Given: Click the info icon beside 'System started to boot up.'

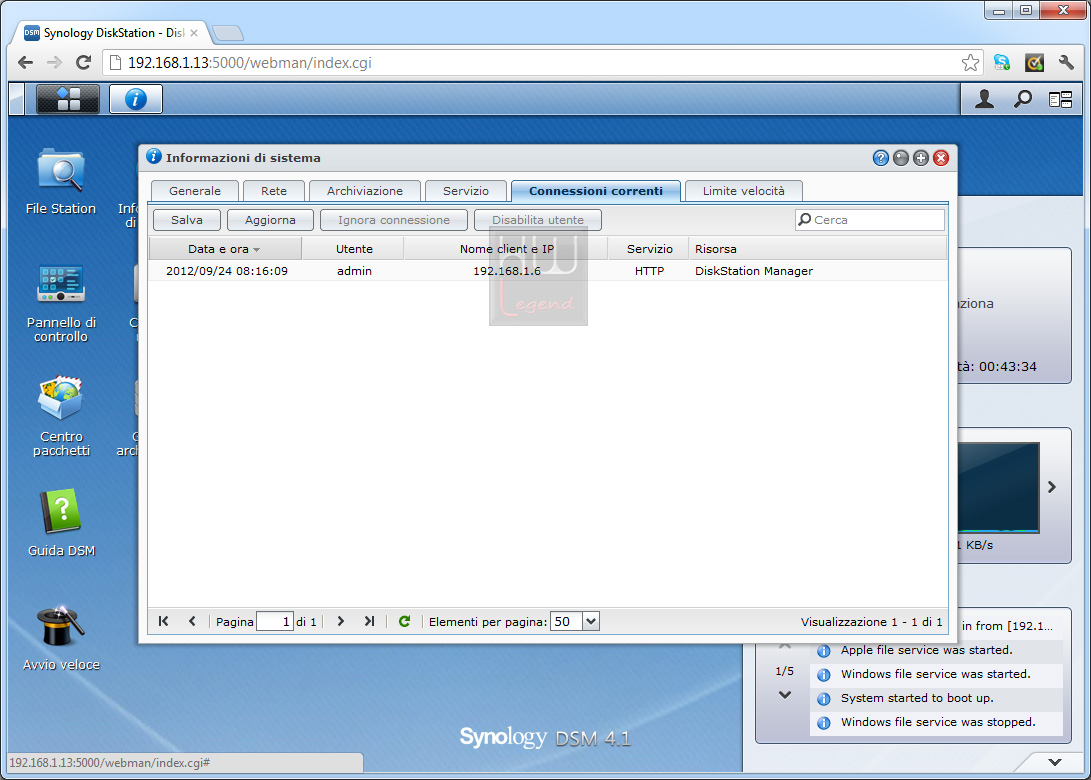Looking at the screenshot, I should coord(824,699).
